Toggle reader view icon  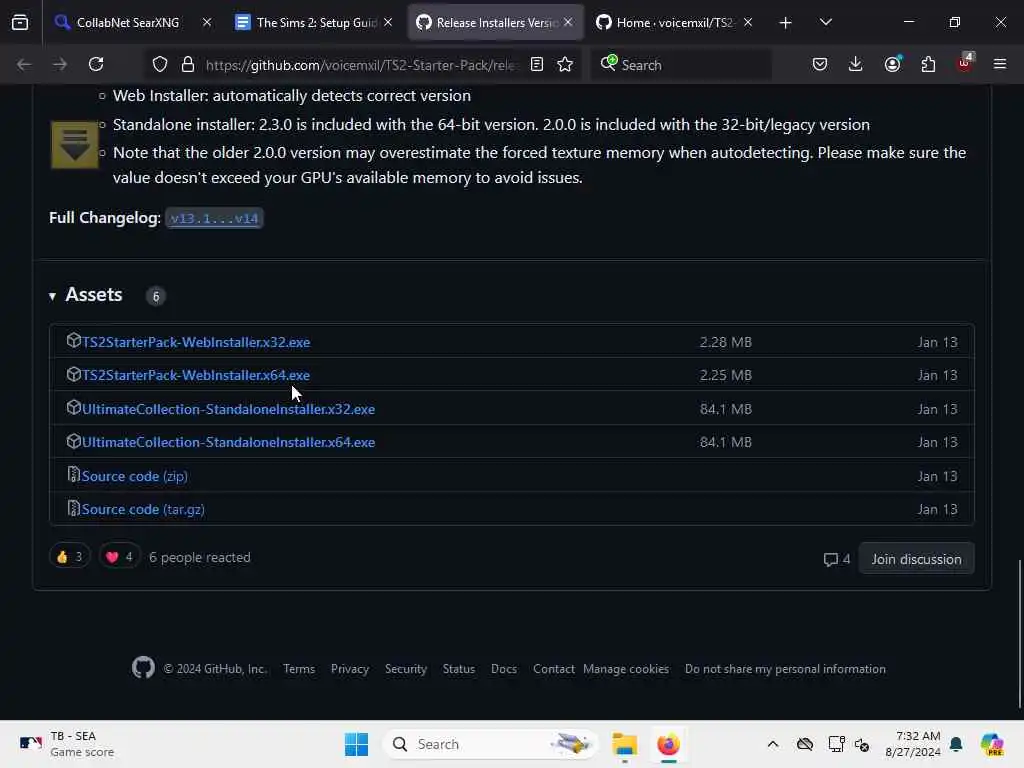537,64
